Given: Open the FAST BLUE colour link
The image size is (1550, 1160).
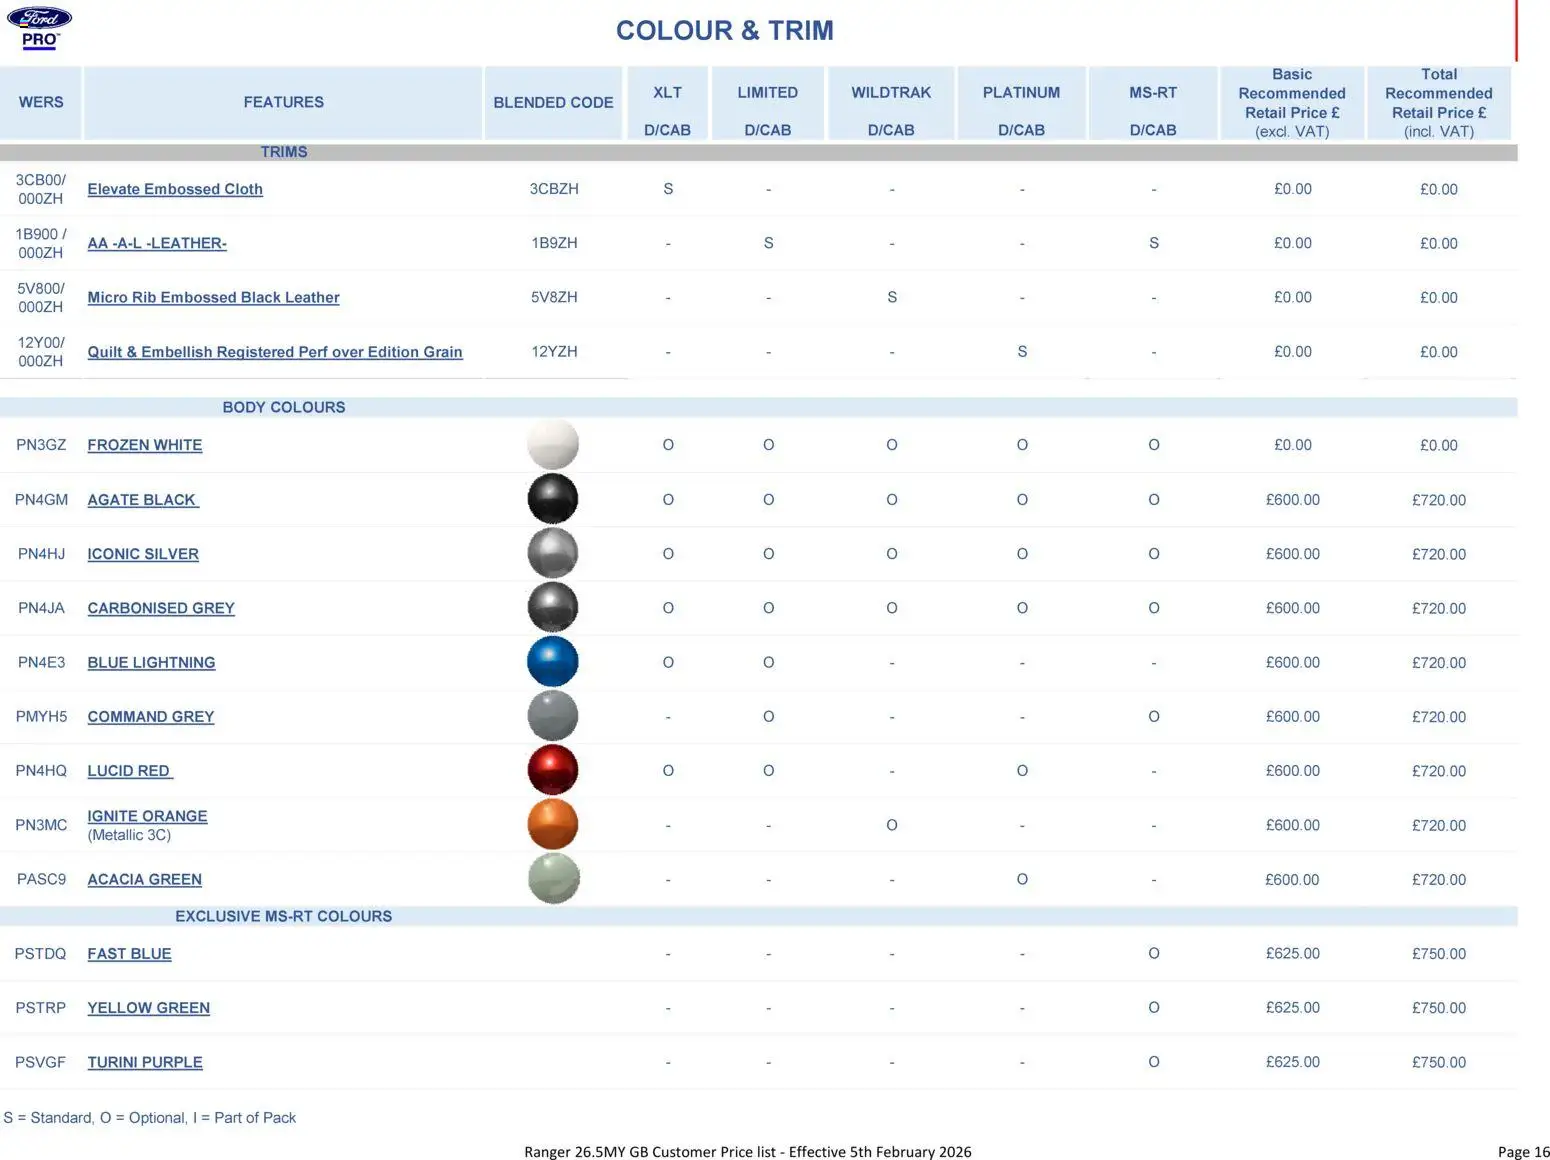Looking at the screenshot, I should tap(129, 954).
